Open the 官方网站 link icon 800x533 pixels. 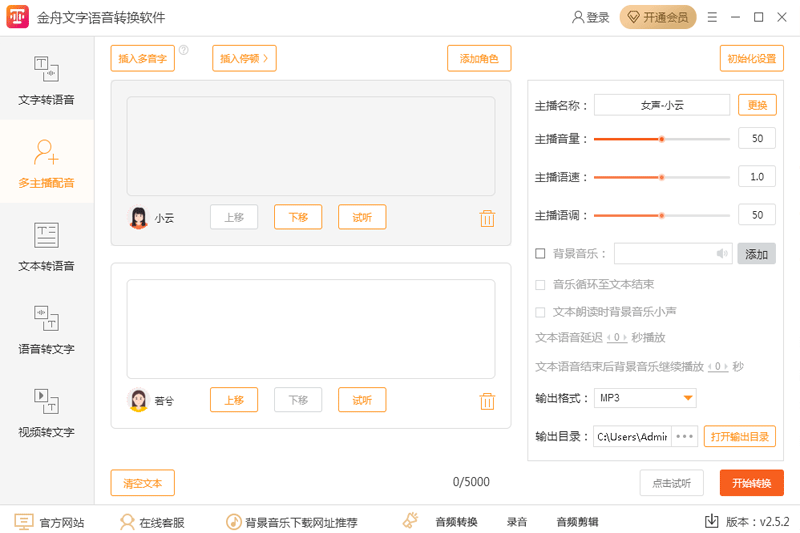pos(24,522)
